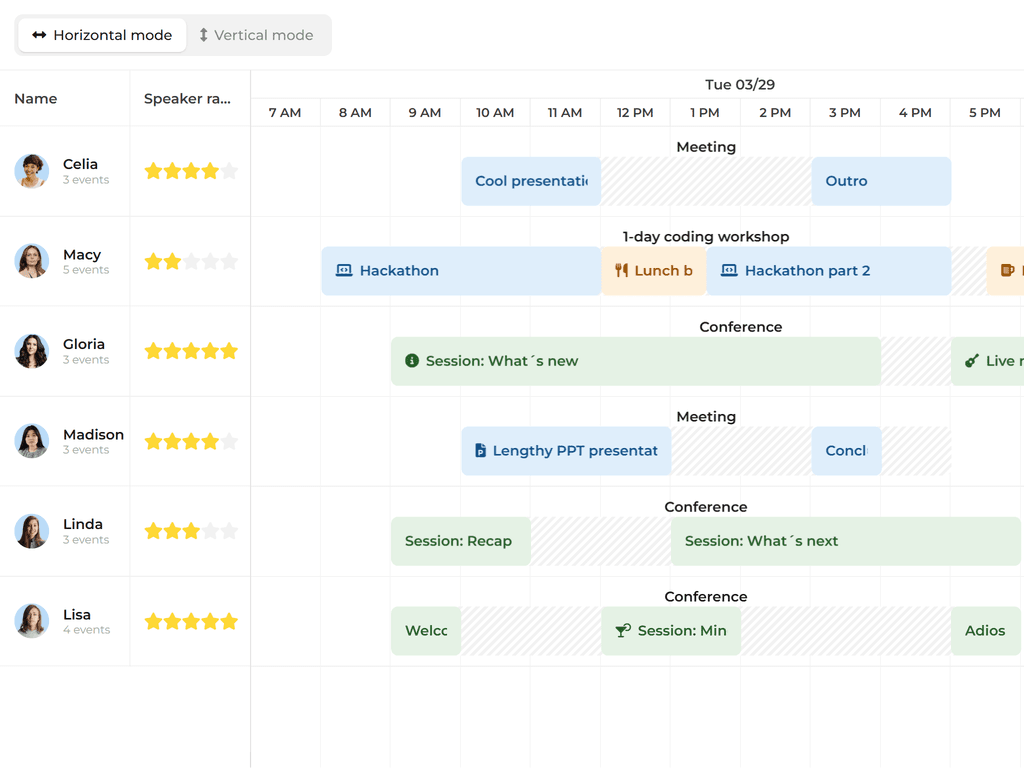
Task: Click the fourth star of Linda's rating
Action: point(211,531)
